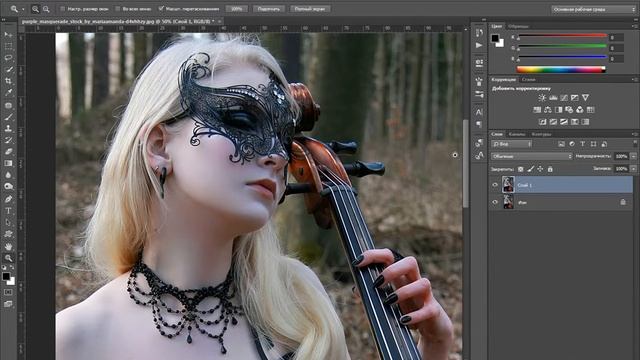The height and width of the screenshot is (360, 640).
Task: Add a Channel Mixer adjustment
Action: click(580, 110)
